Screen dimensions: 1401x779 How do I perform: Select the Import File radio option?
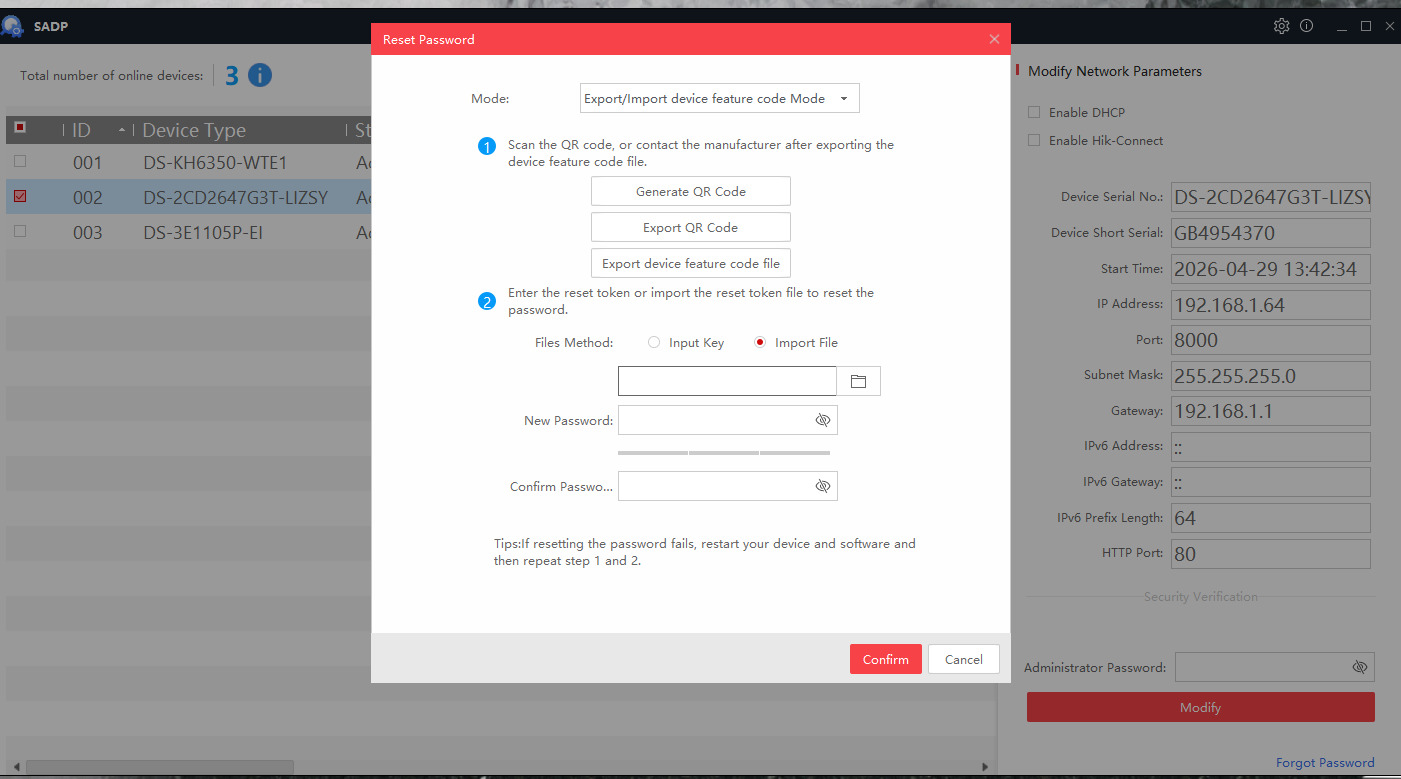tap(760, 342)
